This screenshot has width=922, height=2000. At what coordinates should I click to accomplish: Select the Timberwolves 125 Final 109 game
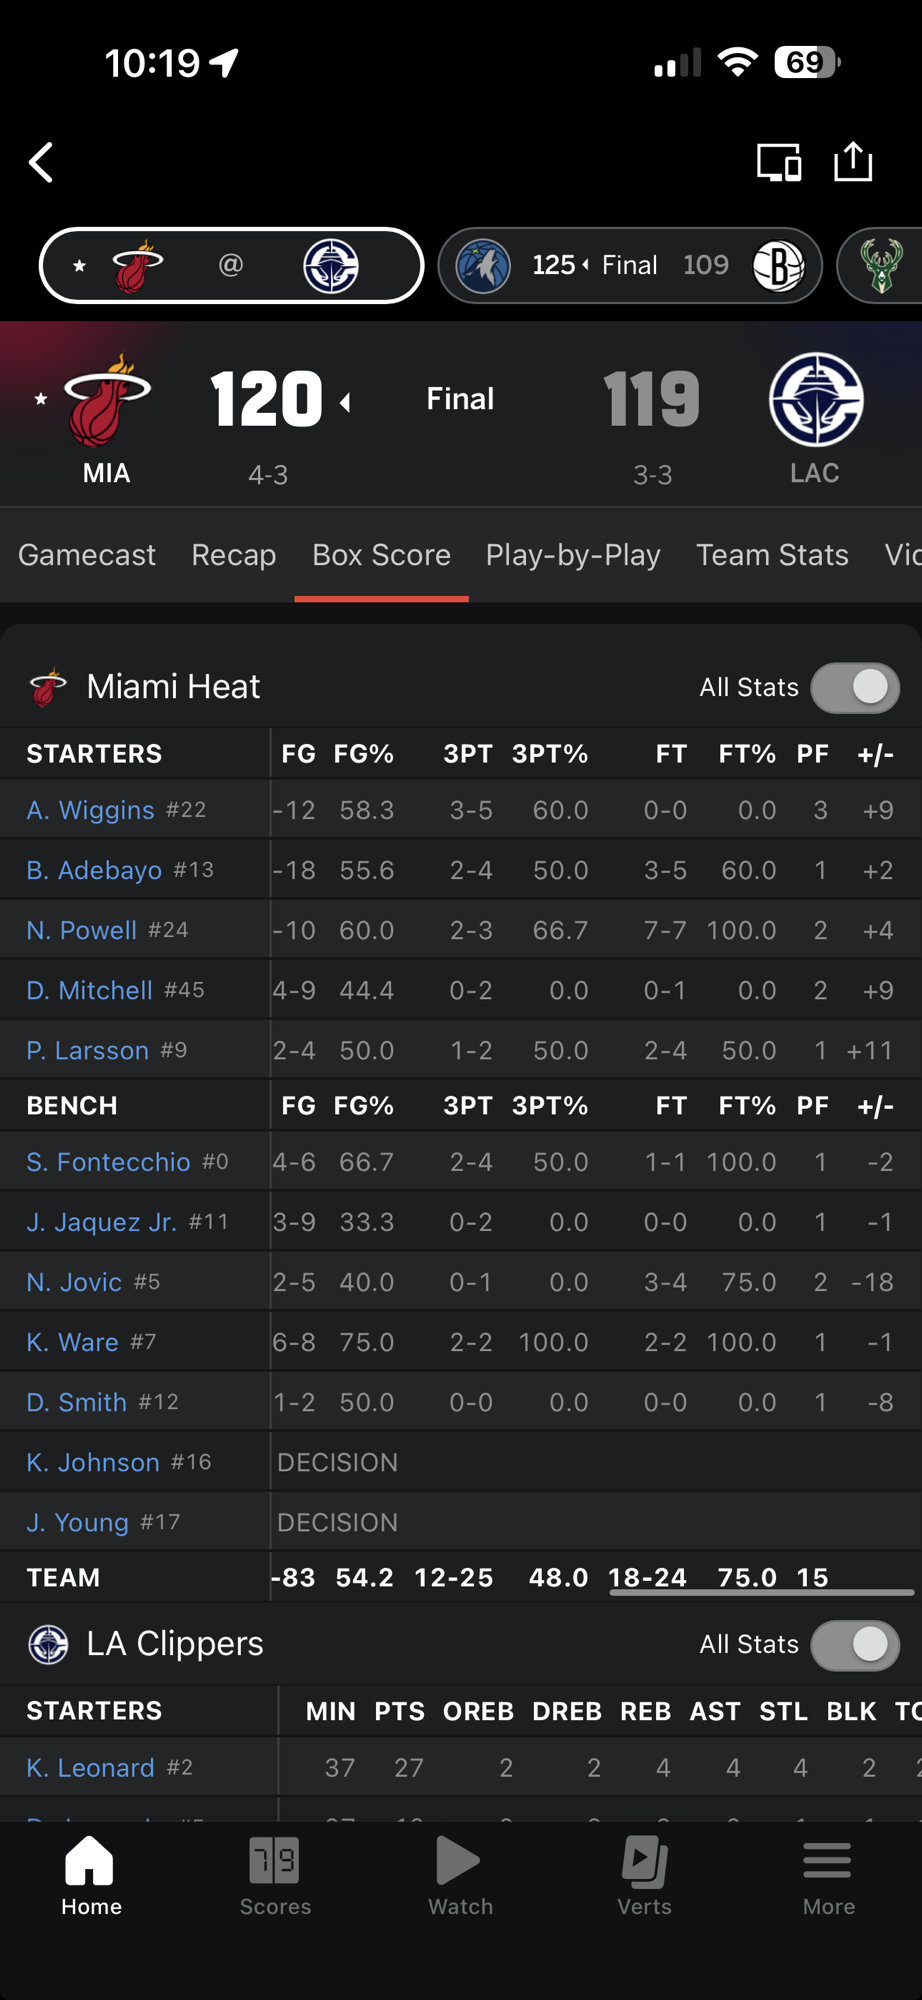(630, 266)
